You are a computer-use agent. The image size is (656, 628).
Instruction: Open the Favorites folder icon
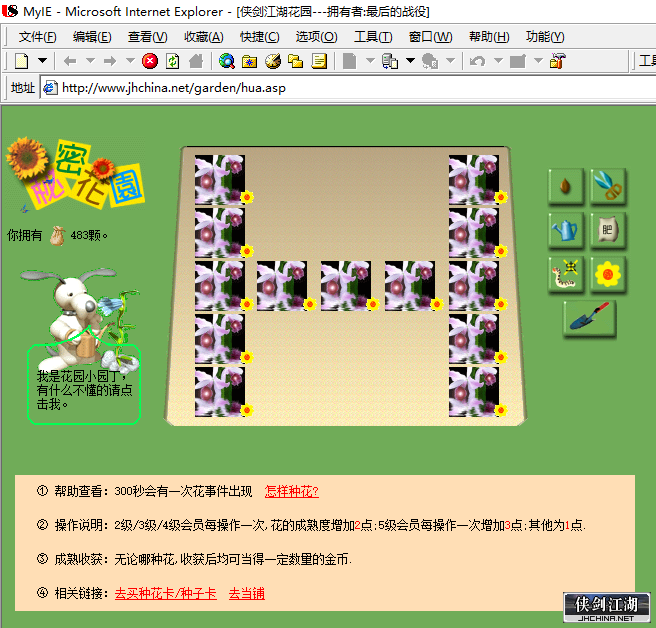(x=249, y=62)
